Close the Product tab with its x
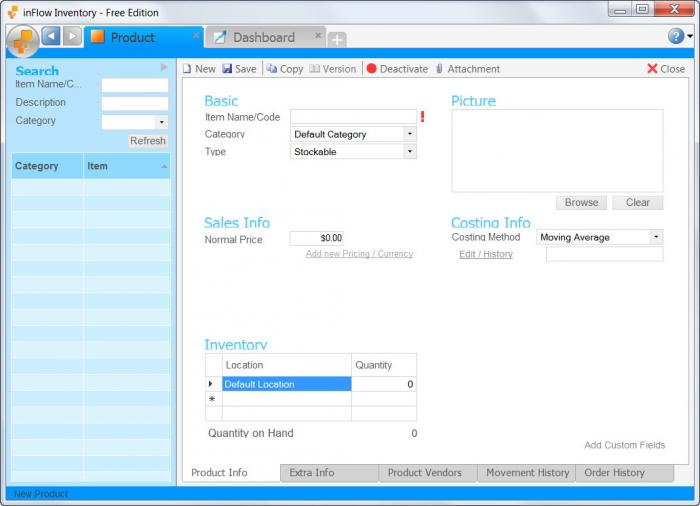Viewport: 700px width, 506px height. 196,36
